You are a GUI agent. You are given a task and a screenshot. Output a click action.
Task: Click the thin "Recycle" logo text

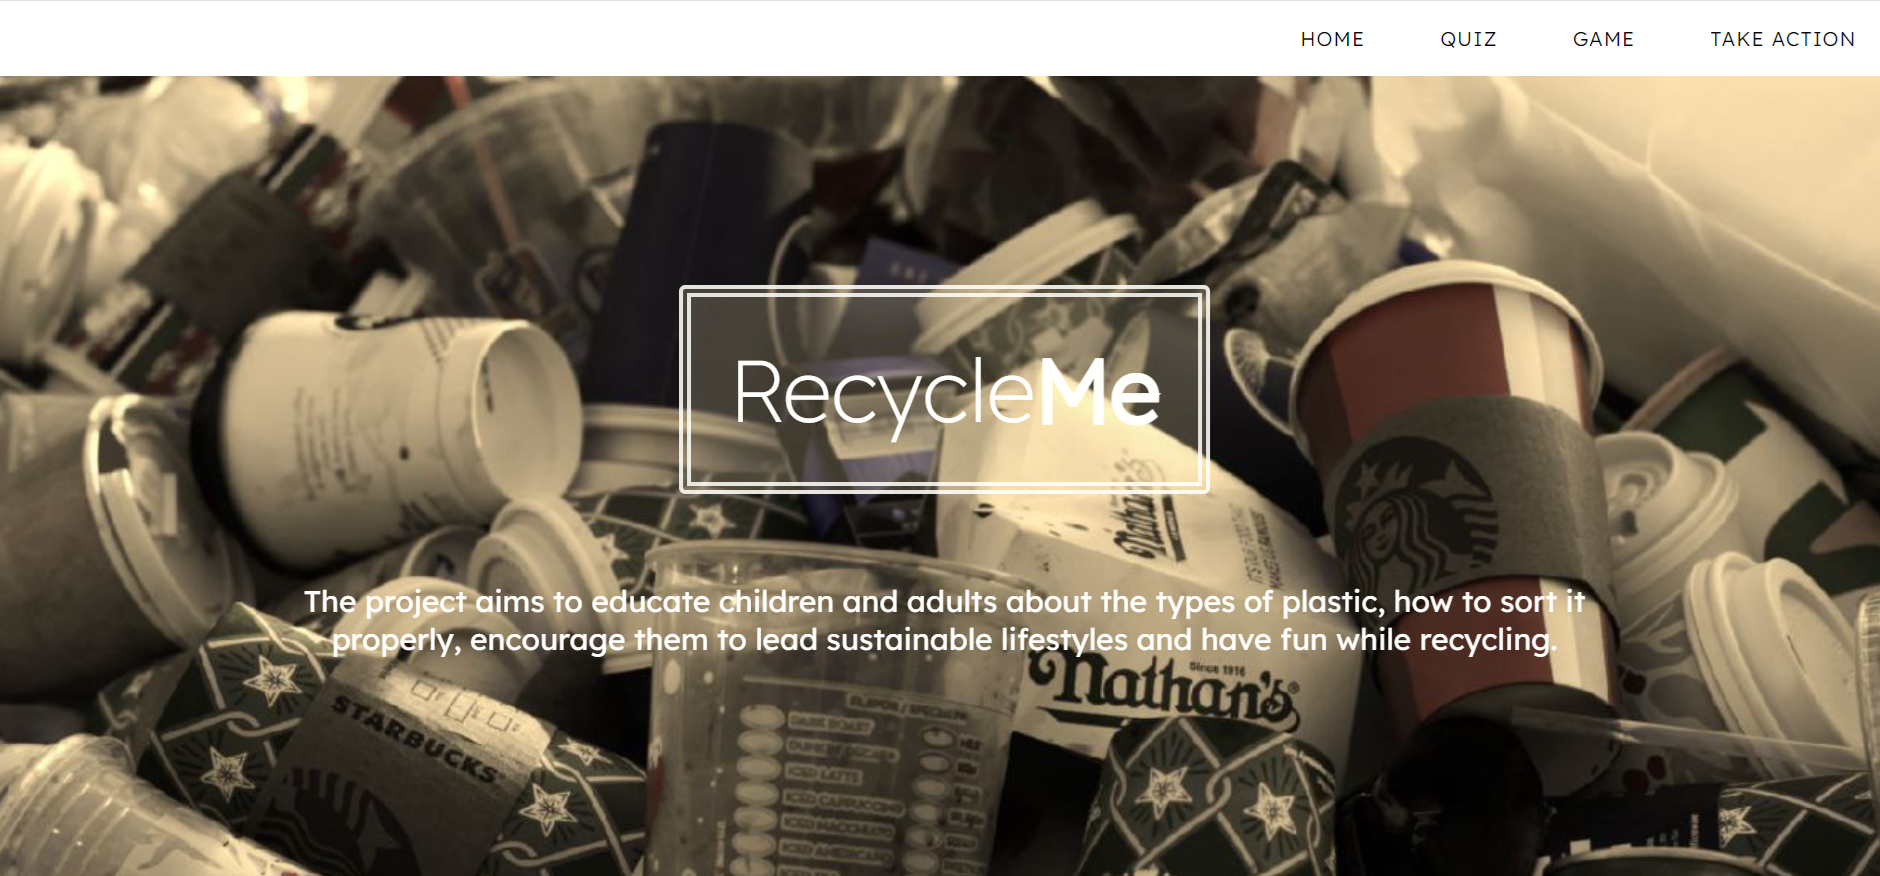tap(883, 396)
